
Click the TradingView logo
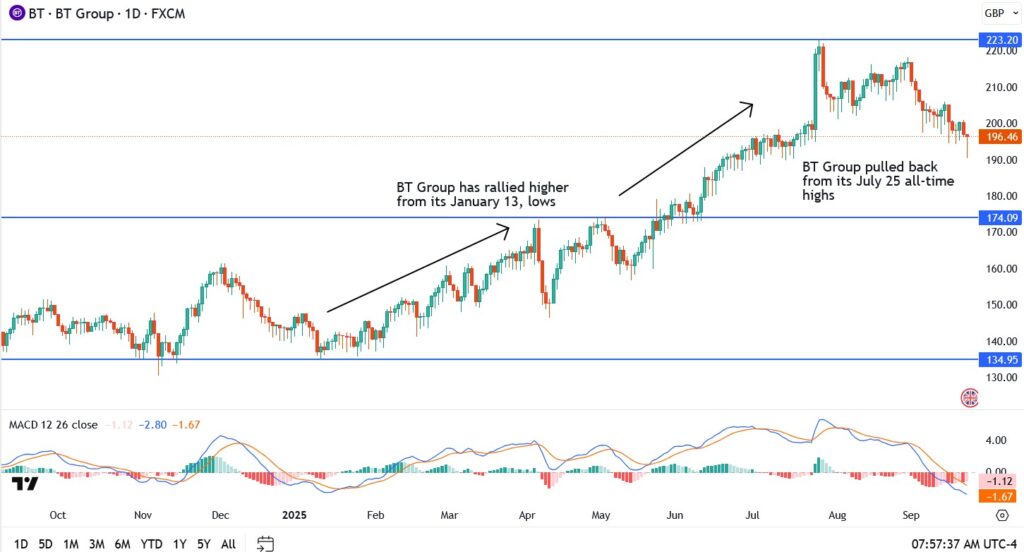(x=26, y=484)
